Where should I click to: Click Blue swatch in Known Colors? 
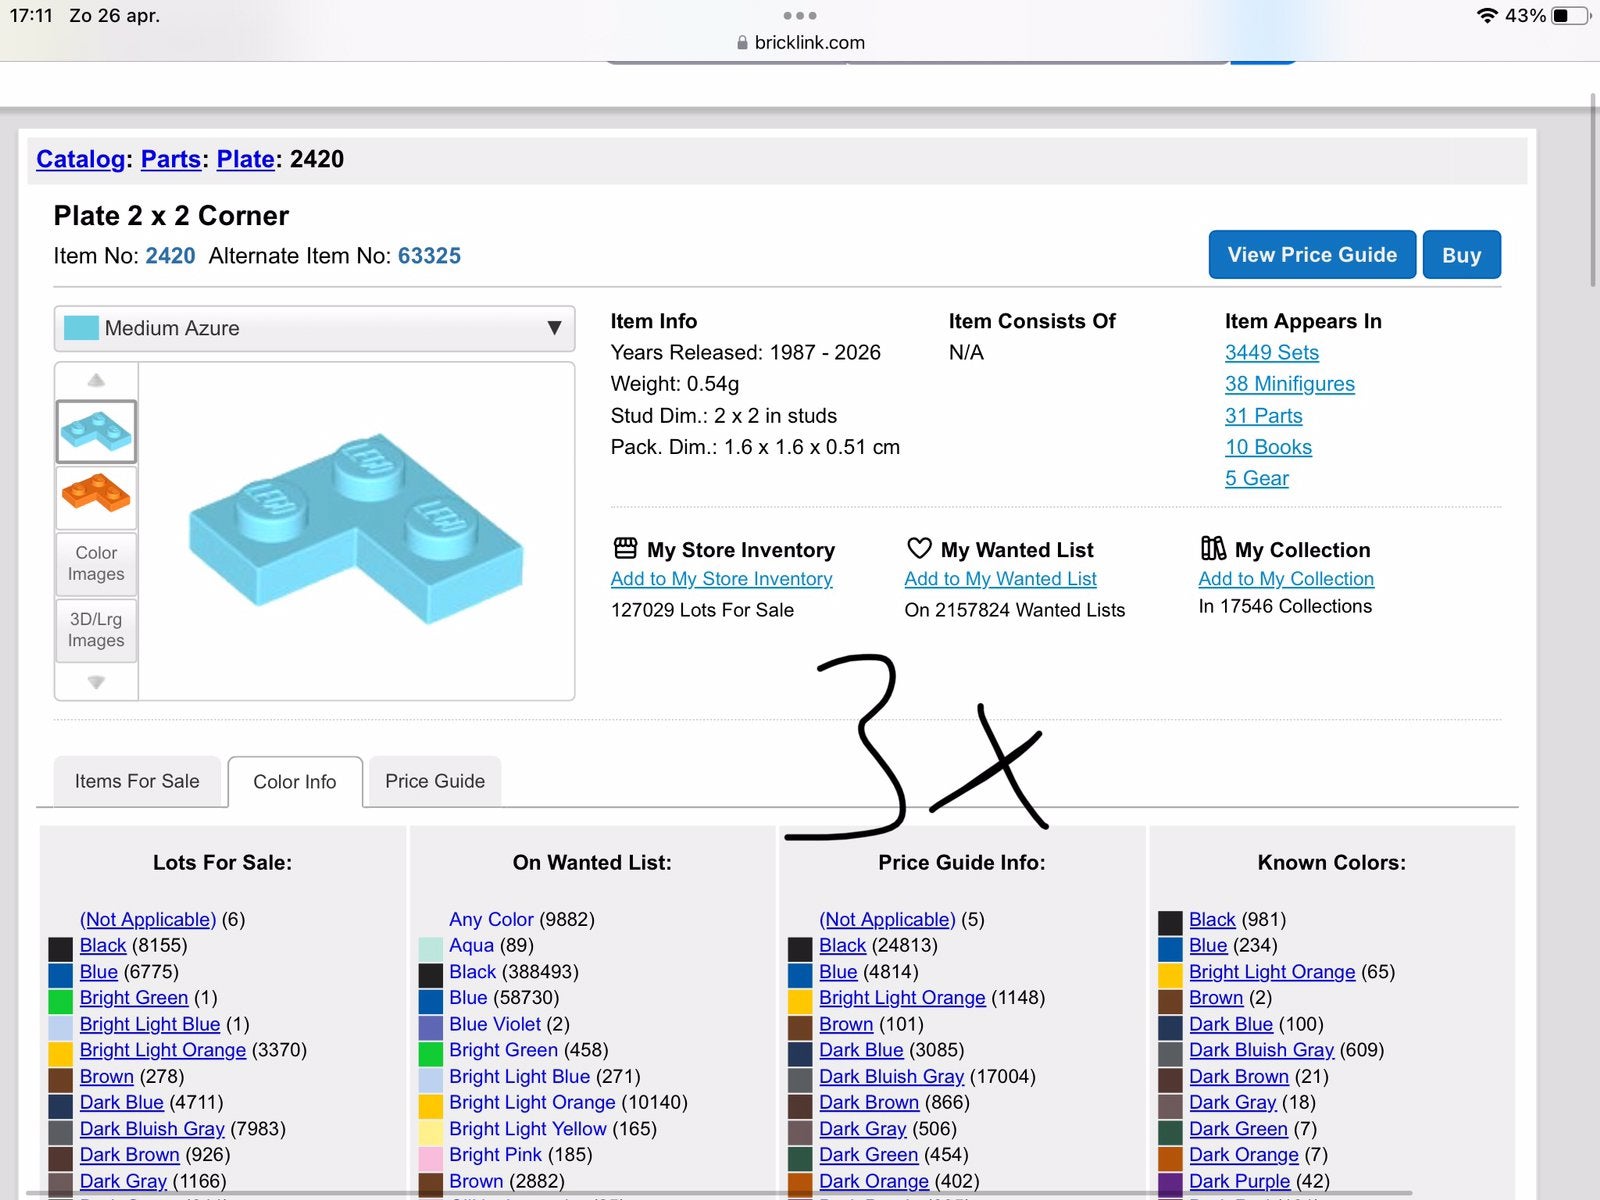coord(1171,947)
